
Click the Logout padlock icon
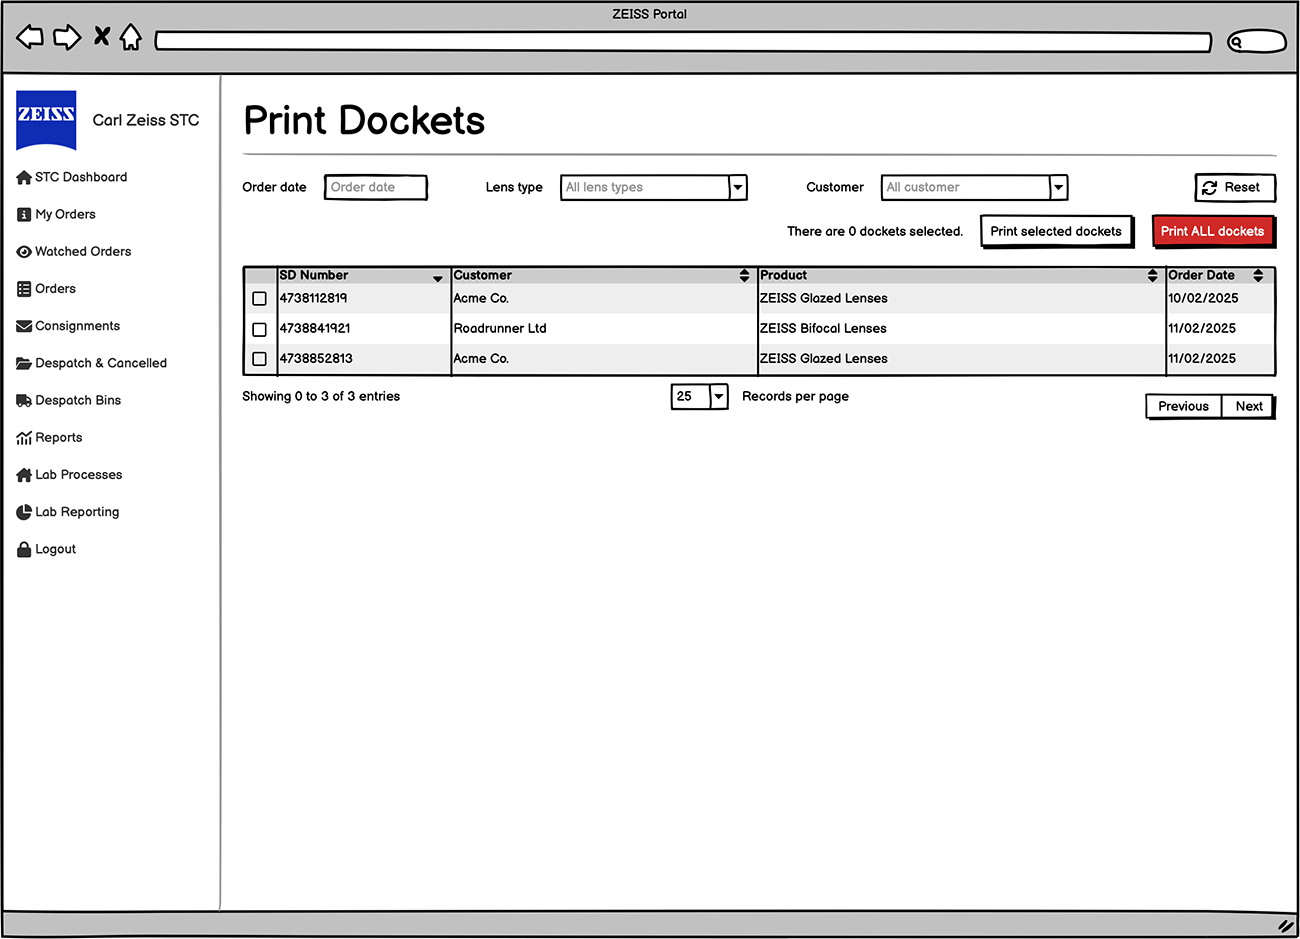[24, 549]
